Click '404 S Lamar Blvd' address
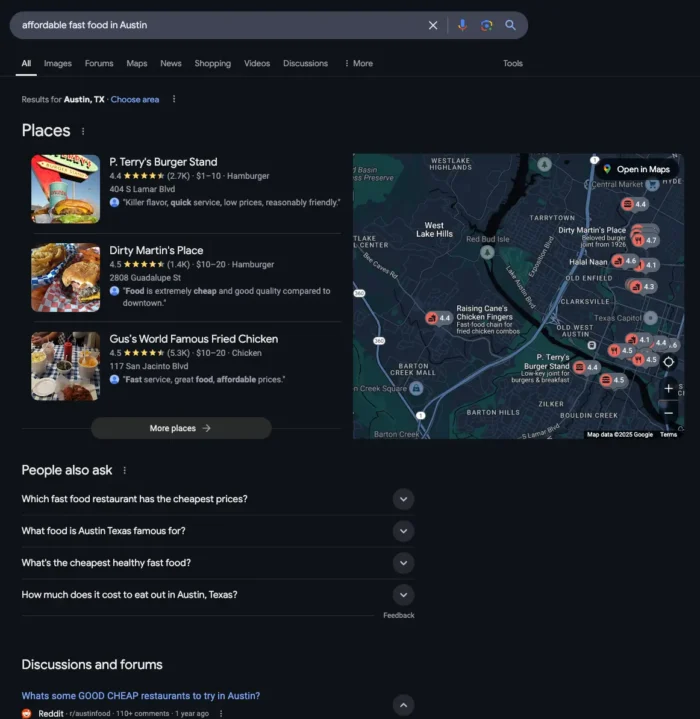 (x=142, y=189)
